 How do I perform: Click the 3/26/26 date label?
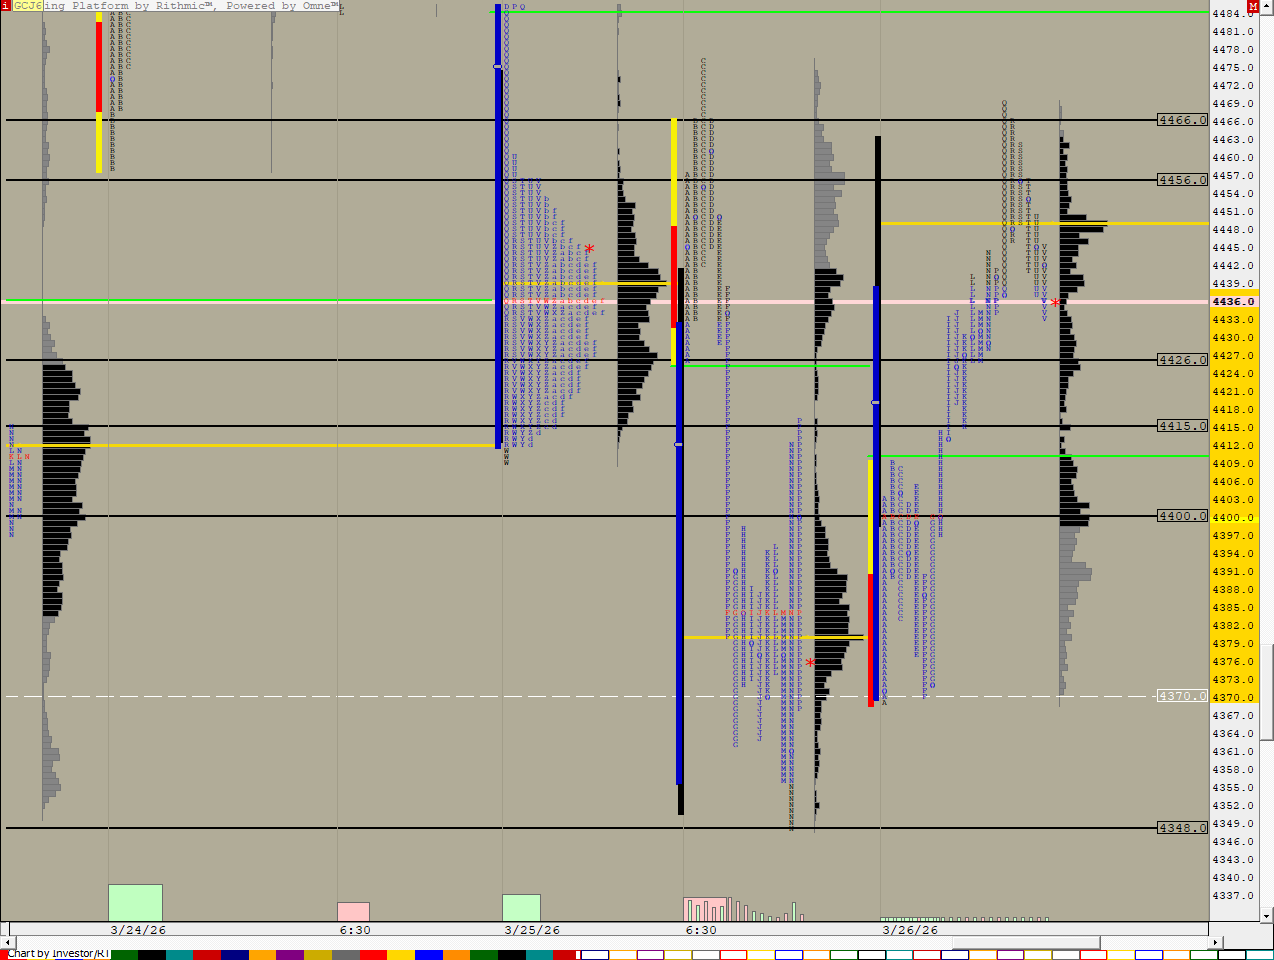pos(910,930)
